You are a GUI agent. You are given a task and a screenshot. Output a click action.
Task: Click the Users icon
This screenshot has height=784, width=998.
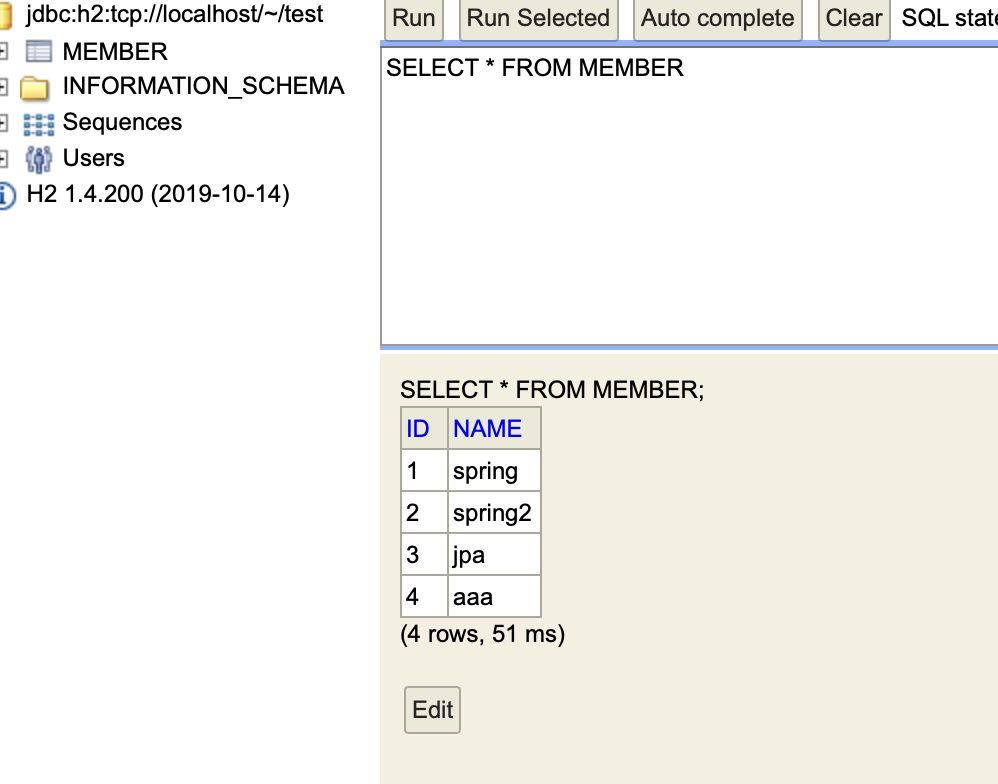(x=39, y=159)
